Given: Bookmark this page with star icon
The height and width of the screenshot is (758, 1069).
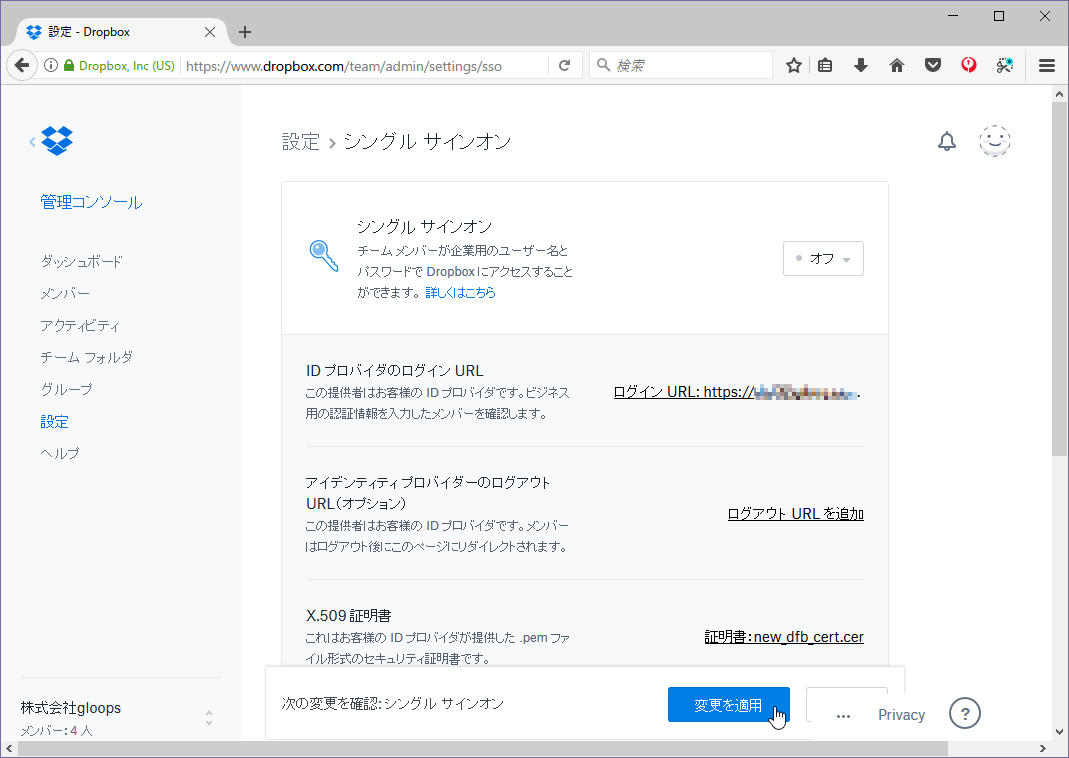Looking at the screenshot, I should point(793,66).
